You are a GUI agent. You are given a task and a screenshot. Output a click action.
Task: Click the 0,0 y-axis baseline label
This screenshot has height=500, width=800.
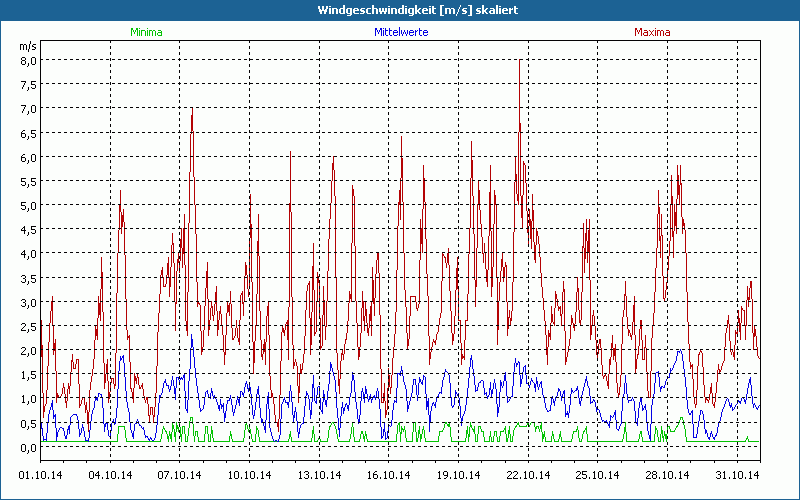[x=29, y=447]
